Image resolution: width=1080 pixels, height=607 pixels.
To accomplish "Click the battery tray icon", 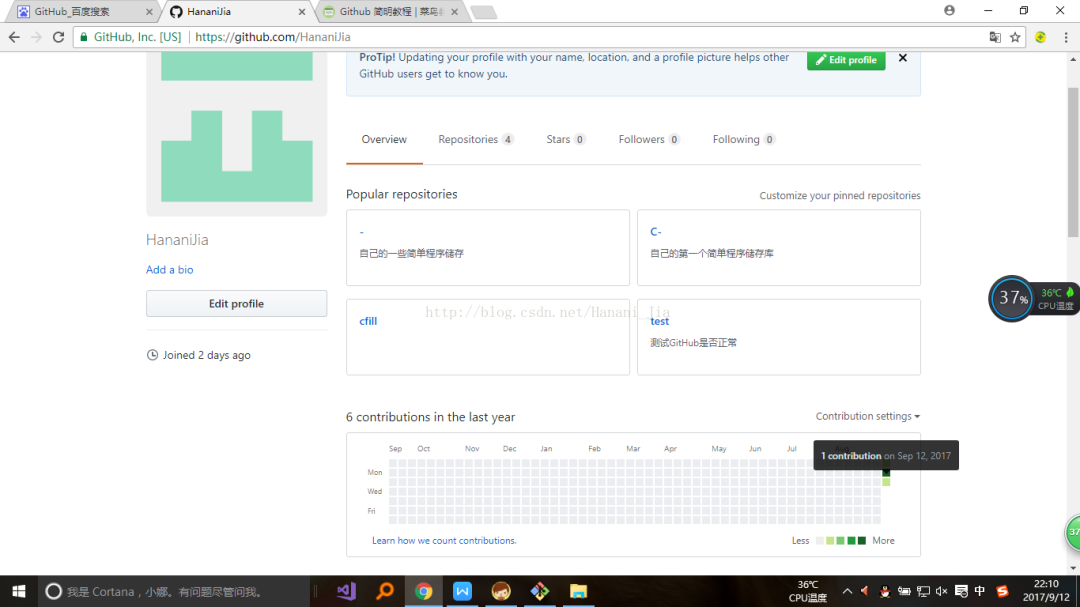I will 904,591.
